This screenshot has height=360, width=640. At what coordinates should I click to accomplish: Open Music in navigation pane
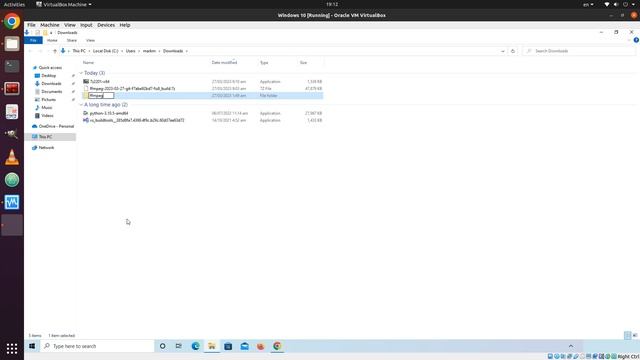pos(47,108)
